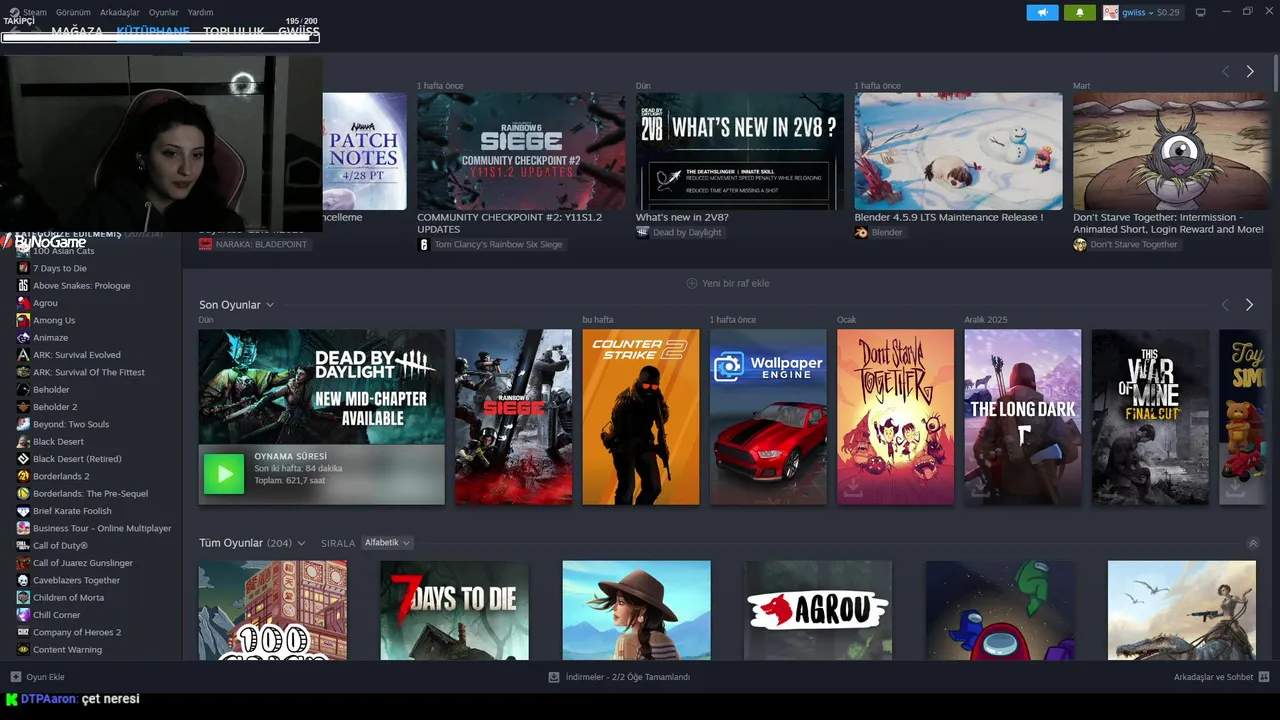
Task: Click green play button for Dead by Daylight
Action: [224, 474]
